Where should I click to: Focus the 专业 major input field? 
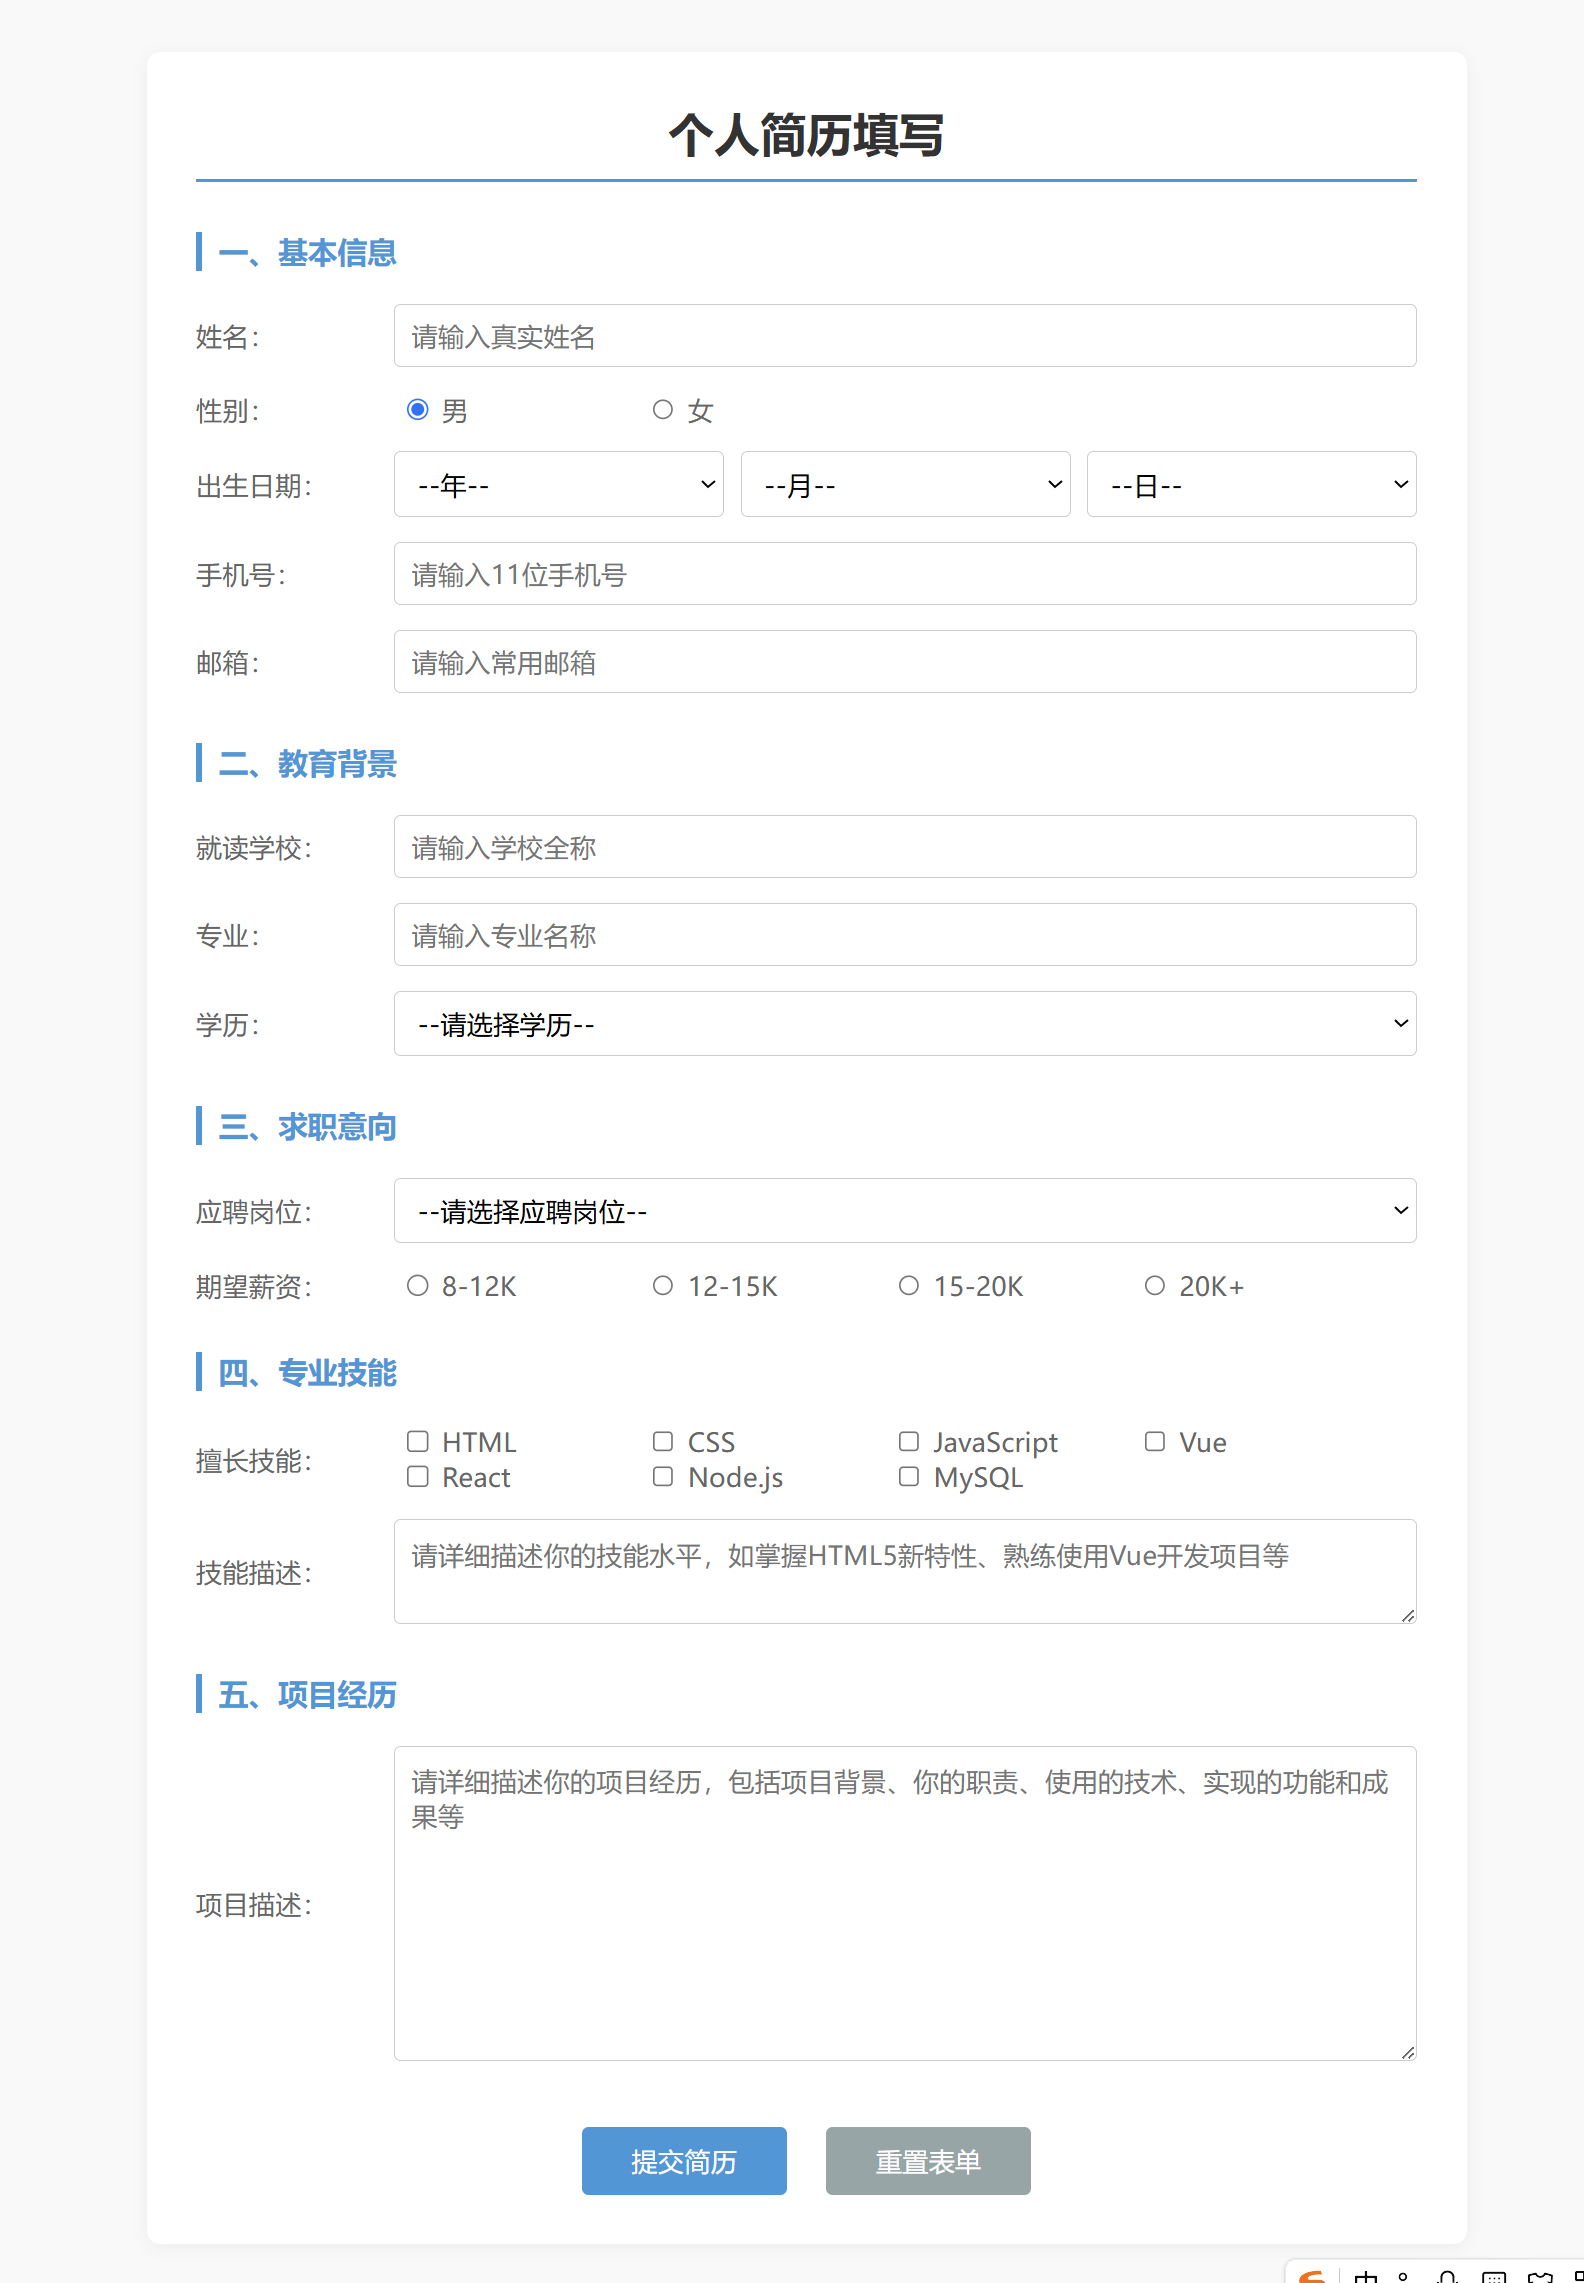(x=905, y=935)
